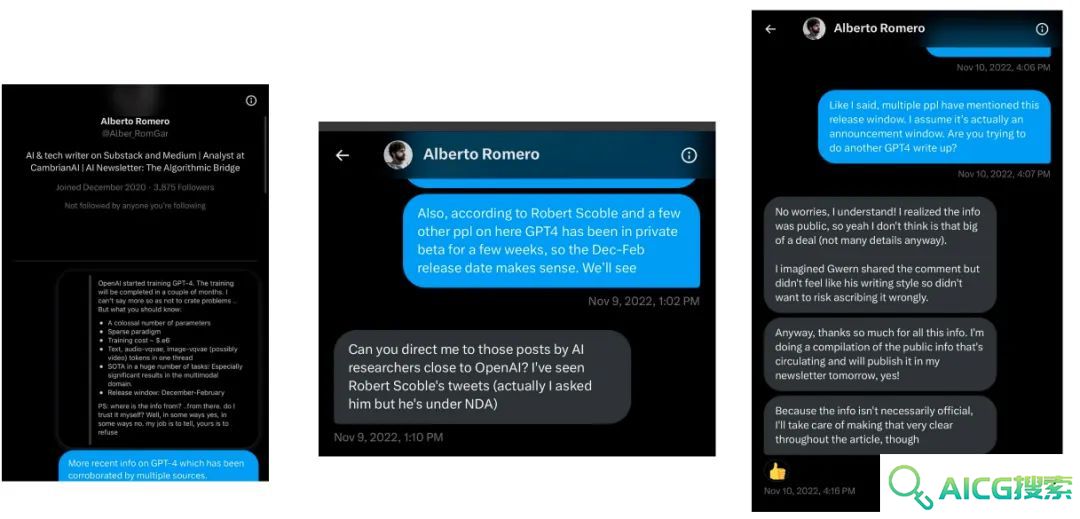Select 'Can you direct me to those posts' message

[x=482, y=377]
